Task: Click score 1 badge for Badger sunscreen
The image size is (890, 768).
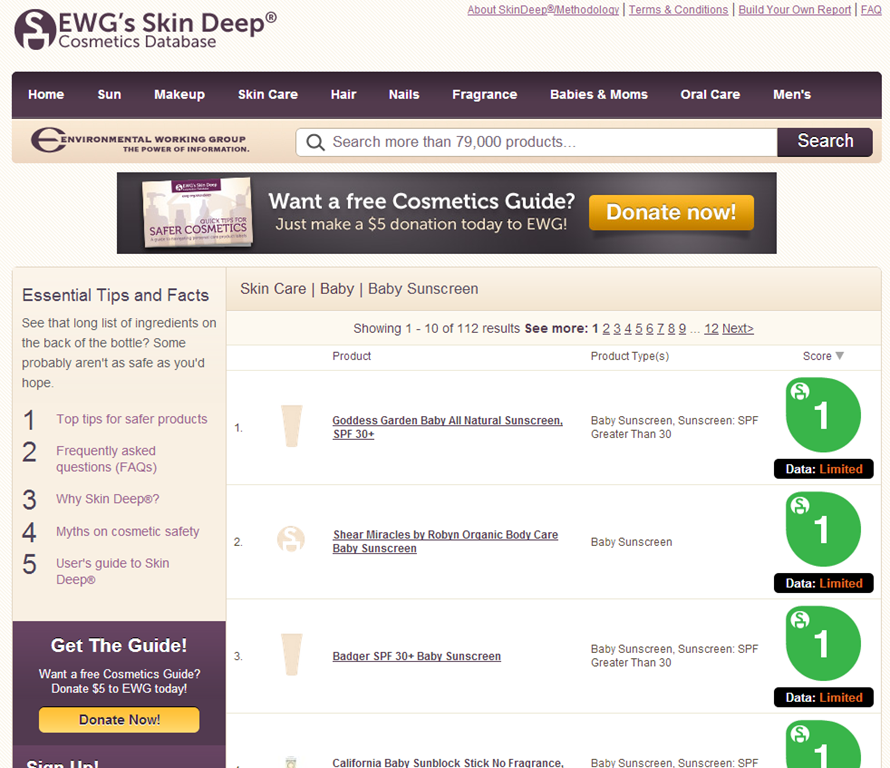Action: pos(823,643)
